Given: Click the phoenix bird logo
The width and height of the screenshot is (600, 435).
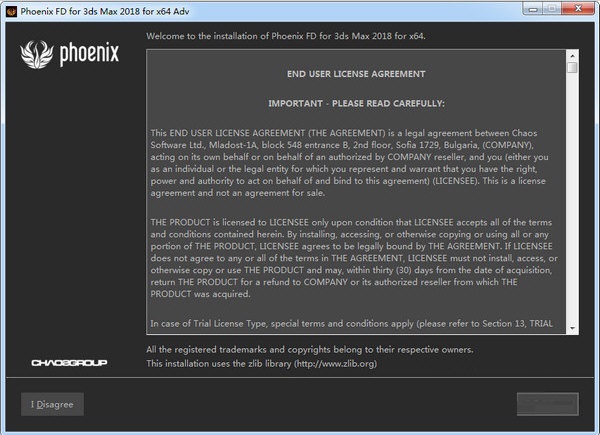Looking at the screenshot, I should click(x=37, y=54).
